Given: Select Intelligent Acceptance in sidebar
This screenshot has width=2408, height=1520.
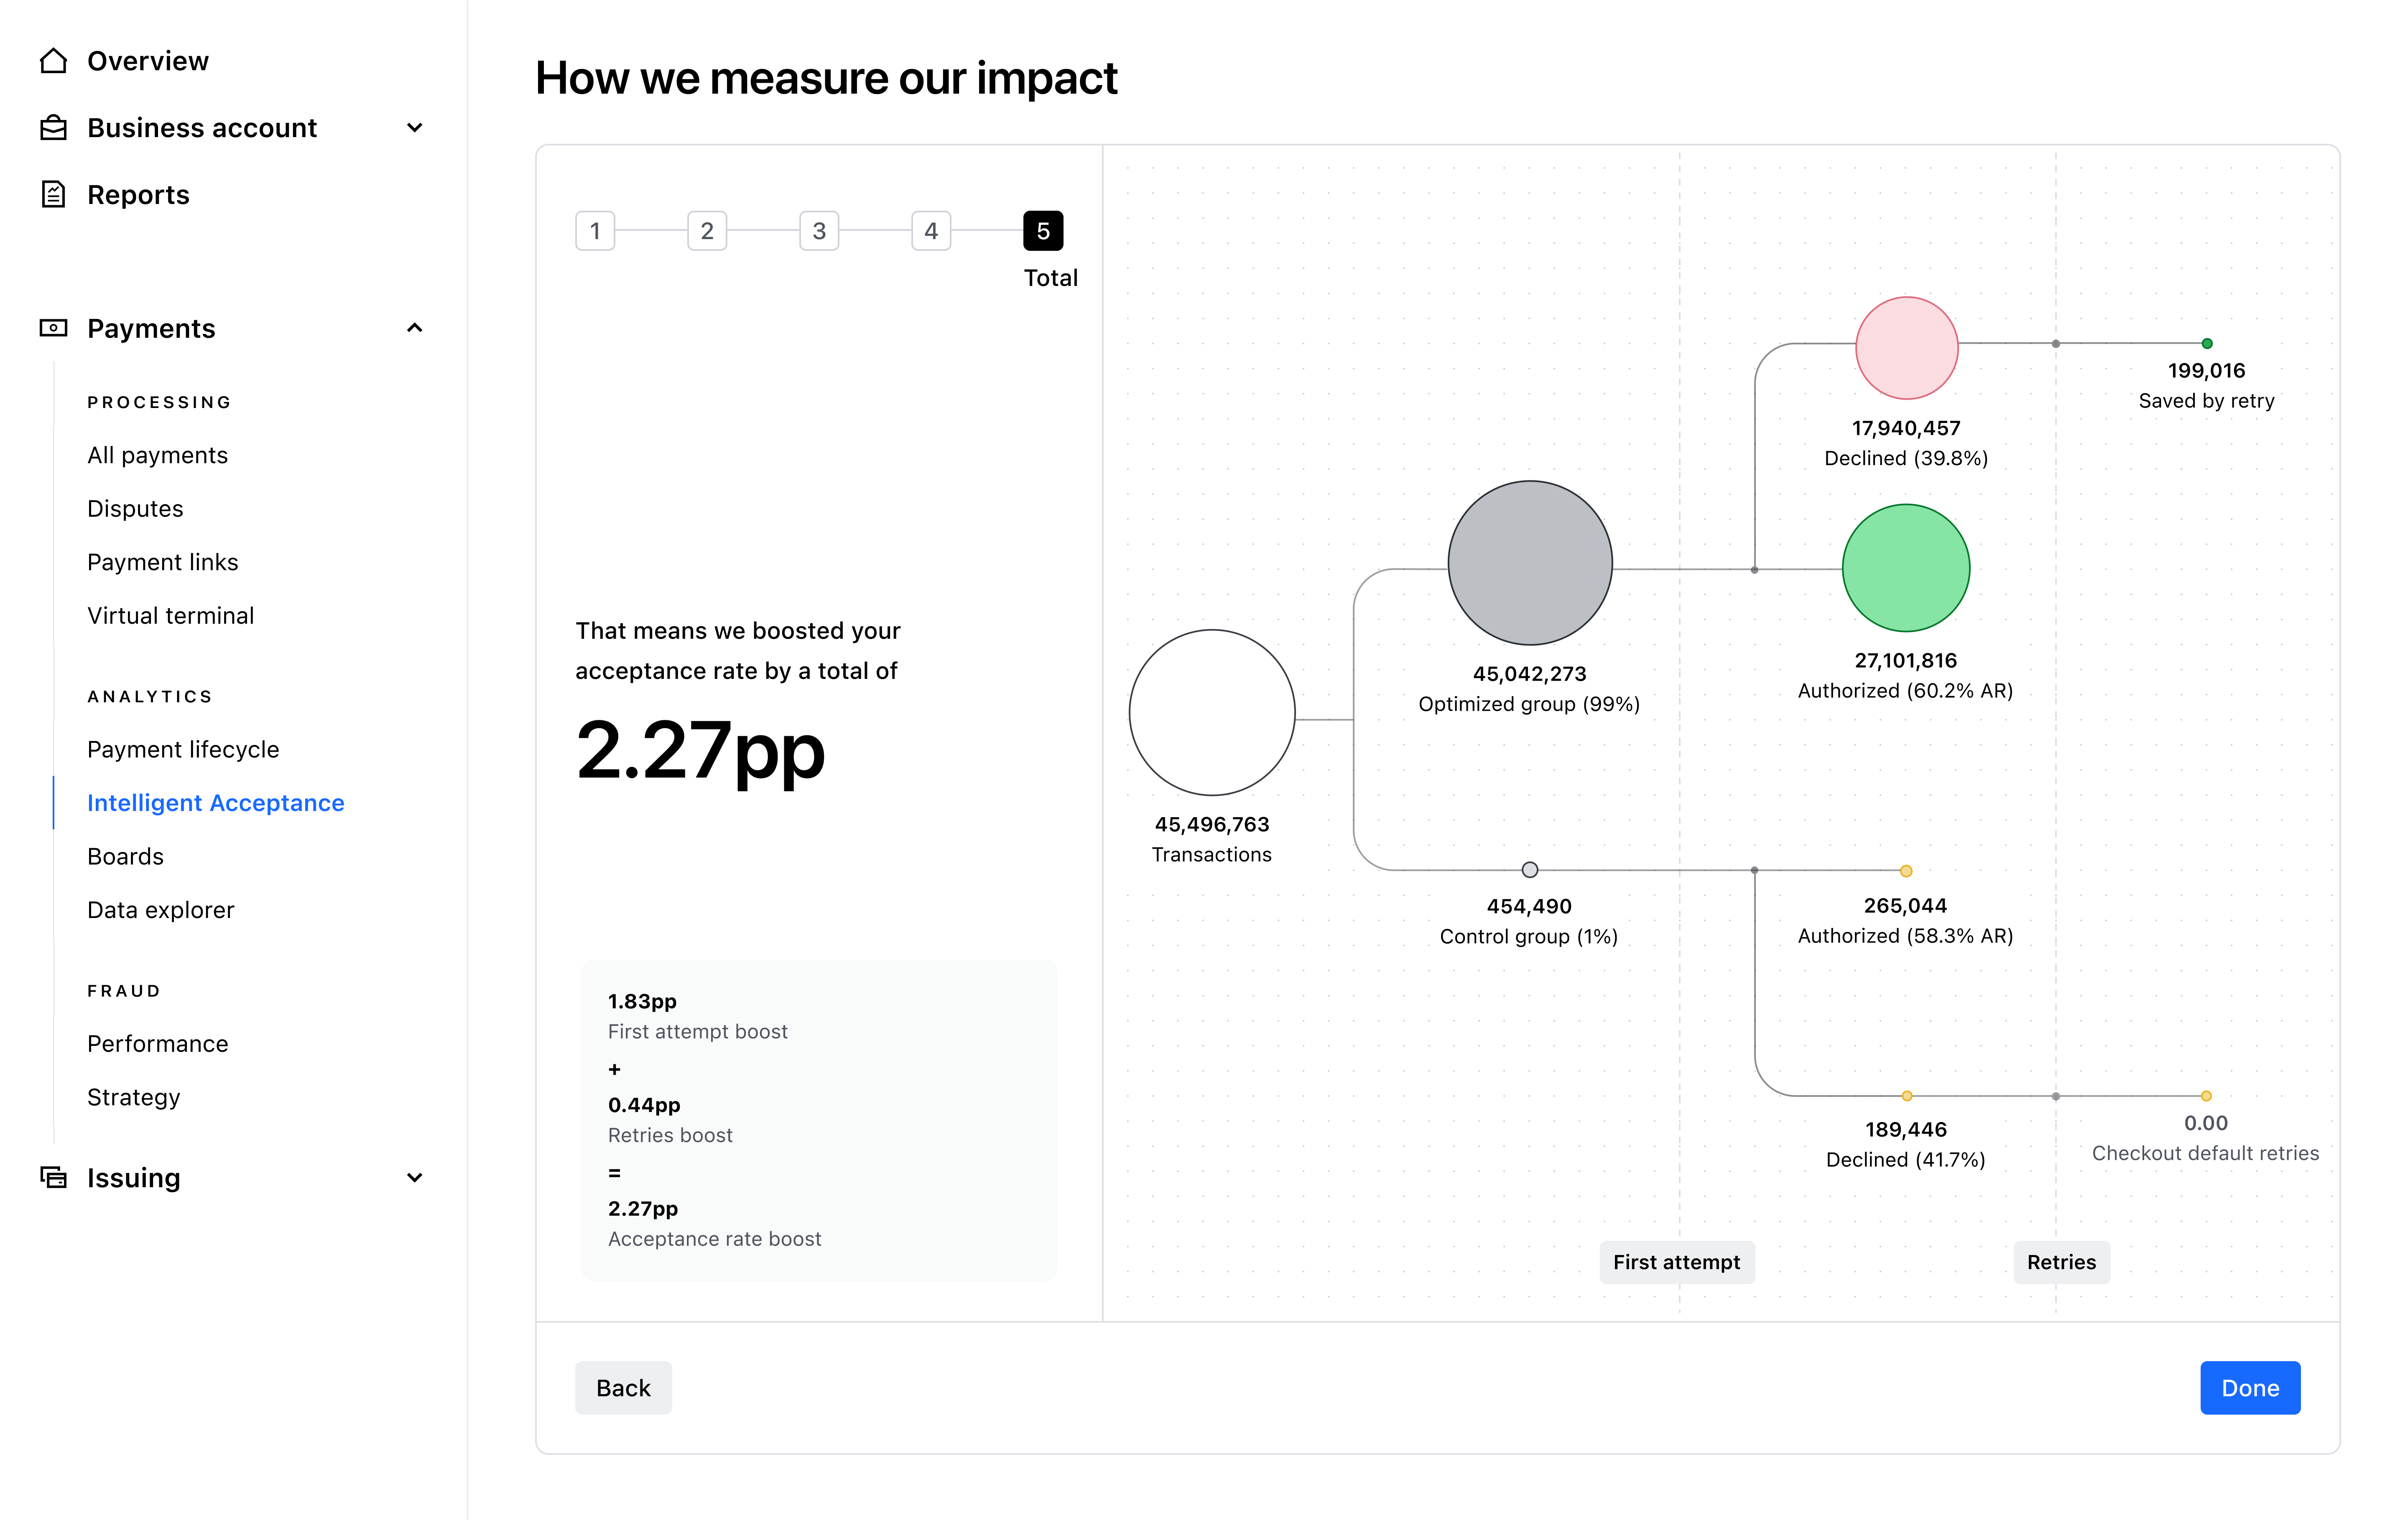Looking at the screenshot, I should click(x=216, y=803).
